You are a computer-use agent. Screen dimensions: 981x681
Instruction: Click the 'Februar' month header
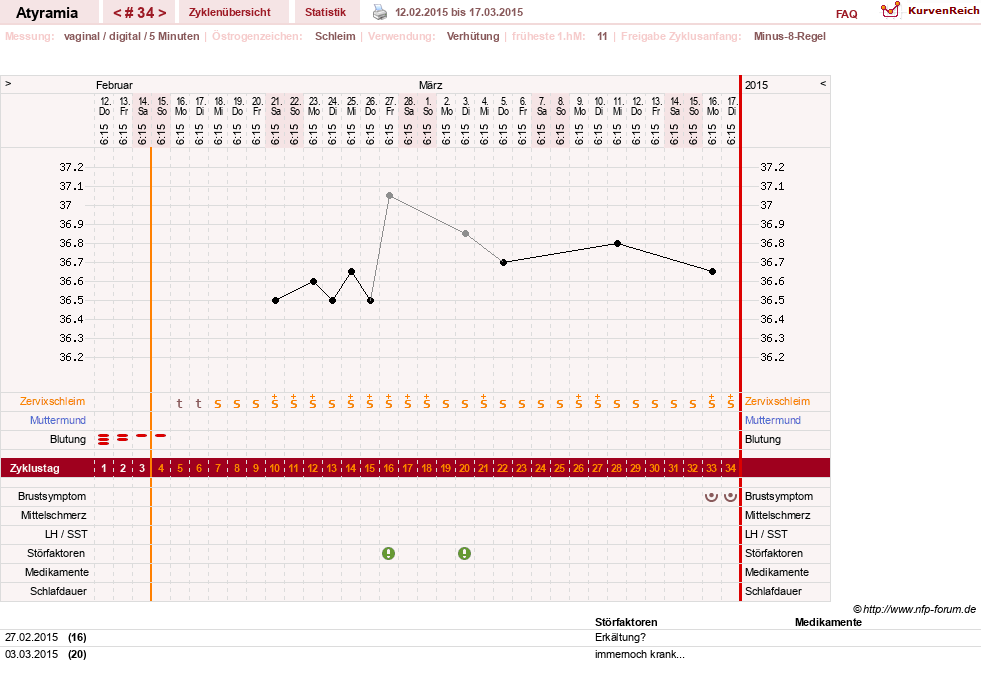click(114, 85)
